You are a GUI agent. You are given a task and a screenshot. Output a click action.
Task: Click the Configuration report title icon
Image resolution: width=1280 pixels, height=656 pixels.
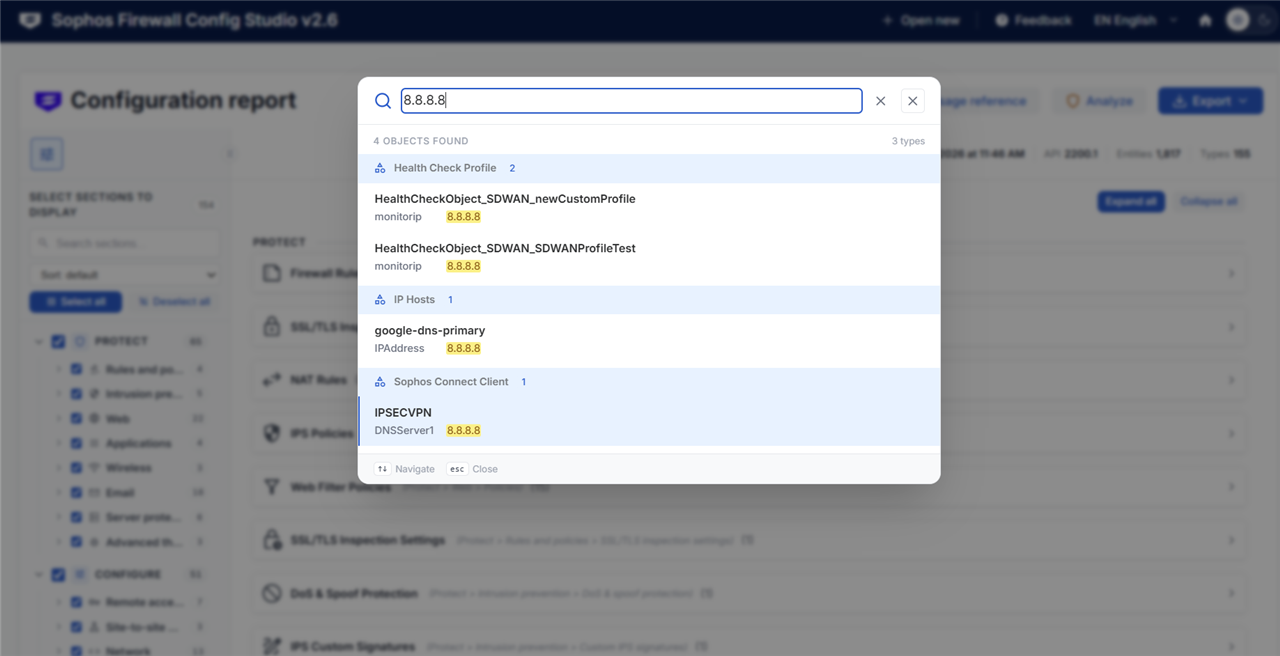tap(47, 101)
